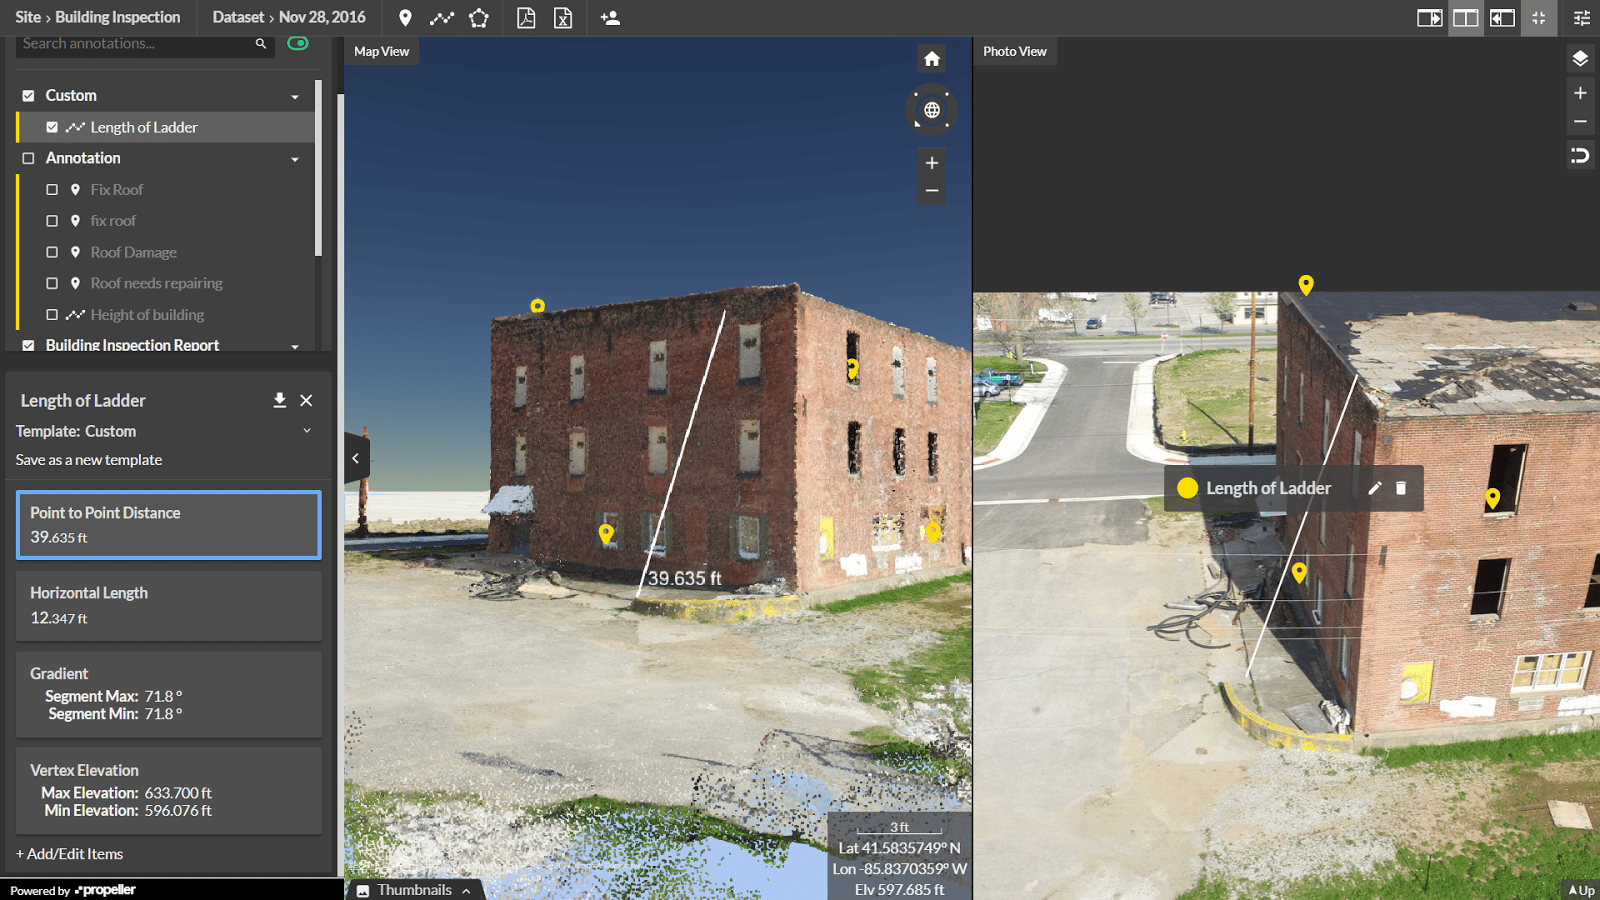Click the Building Inspection breadcrumb
This screenshot has height=900, width=1600.
coord(118,17)
